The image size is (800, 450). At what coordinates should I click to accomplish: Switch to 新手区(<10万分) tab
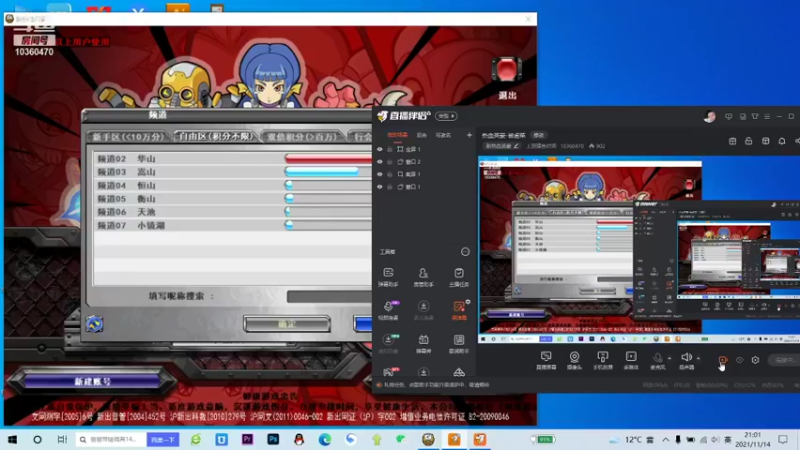point(129,137)
